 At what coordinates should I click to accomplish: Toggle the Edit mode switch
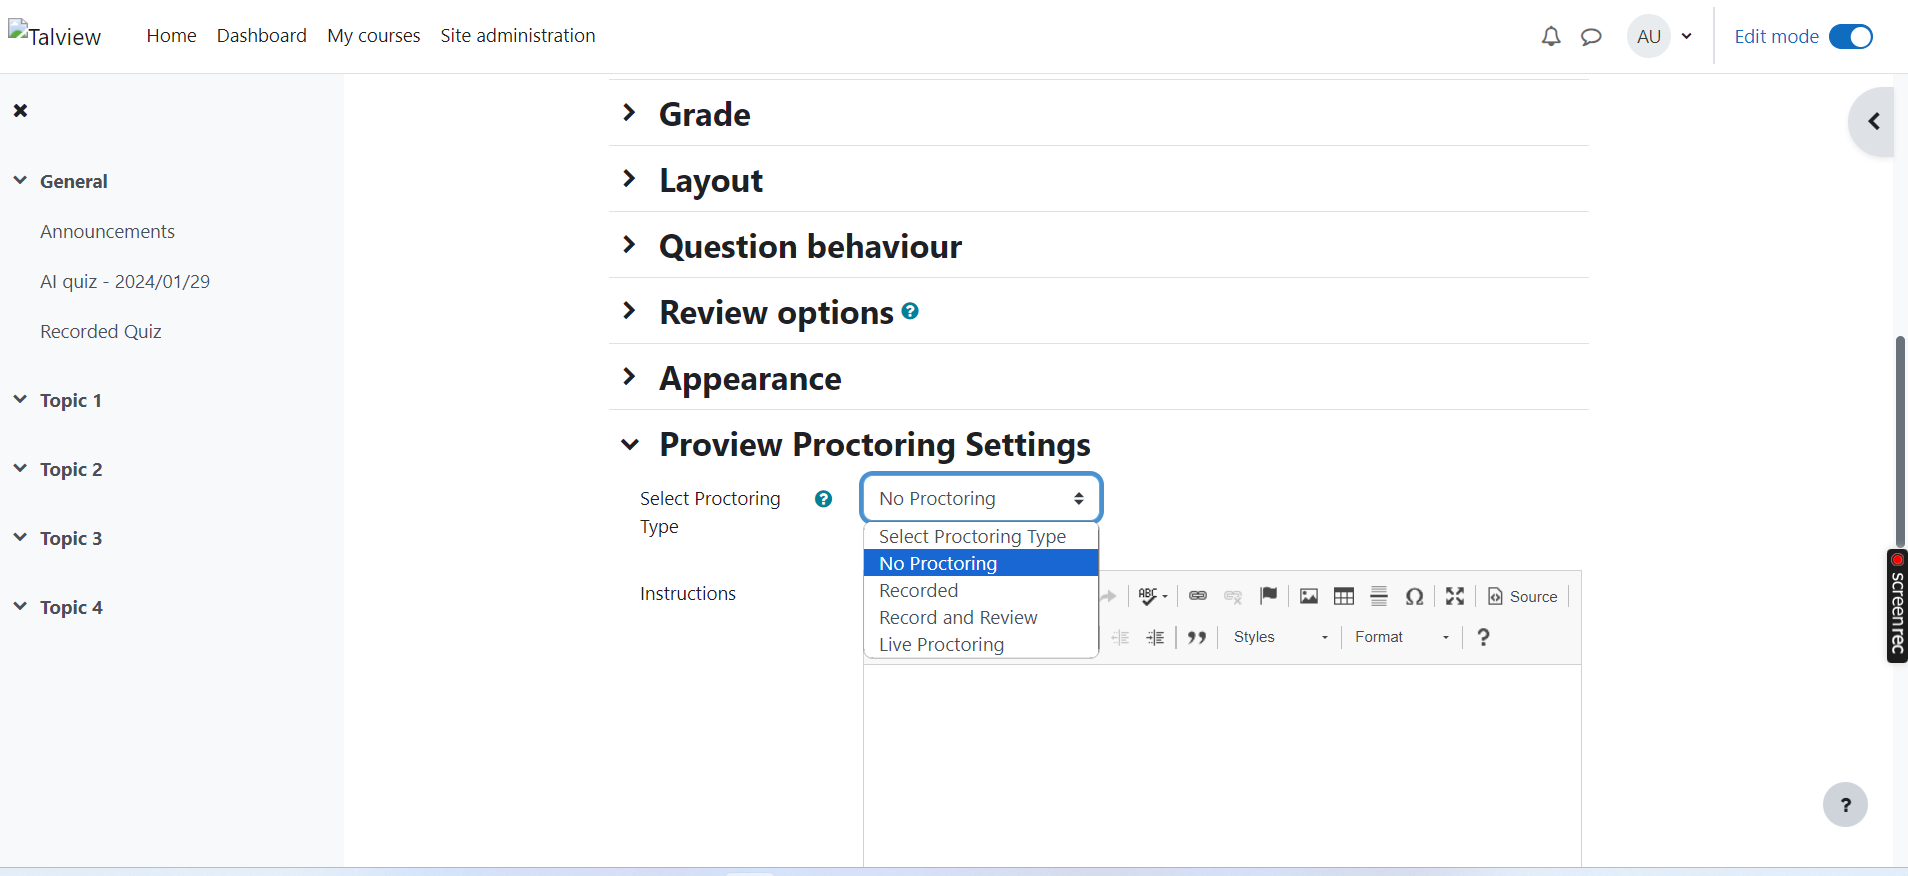click(1851, 37)
